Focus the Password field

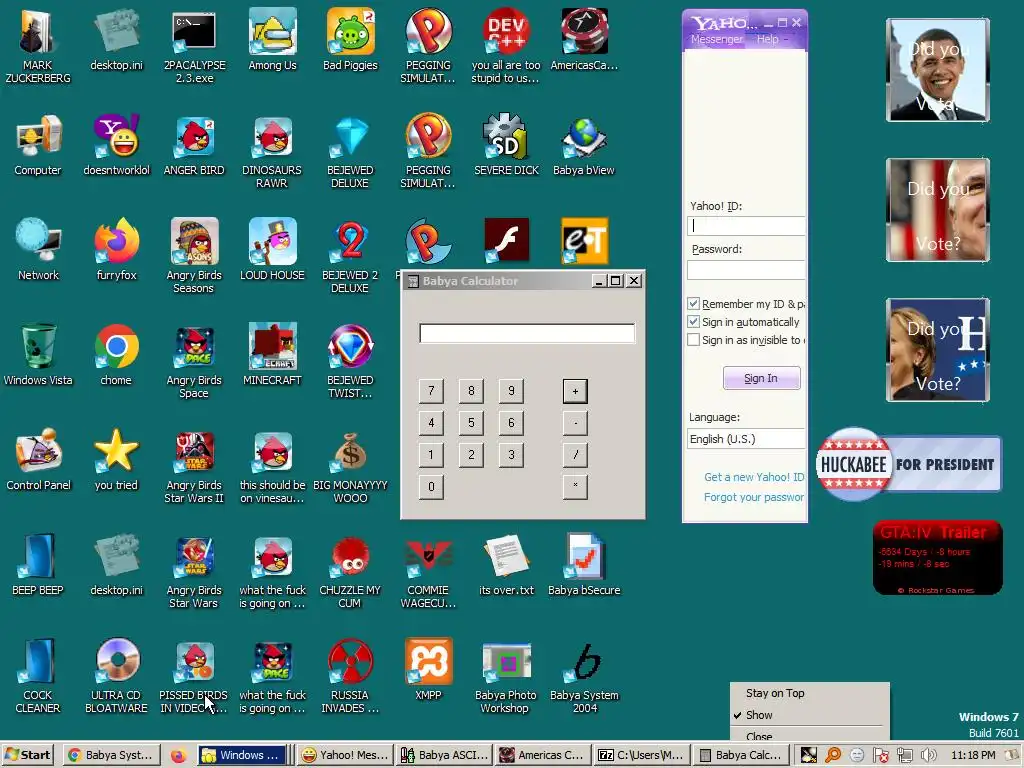tap(746, 270)
